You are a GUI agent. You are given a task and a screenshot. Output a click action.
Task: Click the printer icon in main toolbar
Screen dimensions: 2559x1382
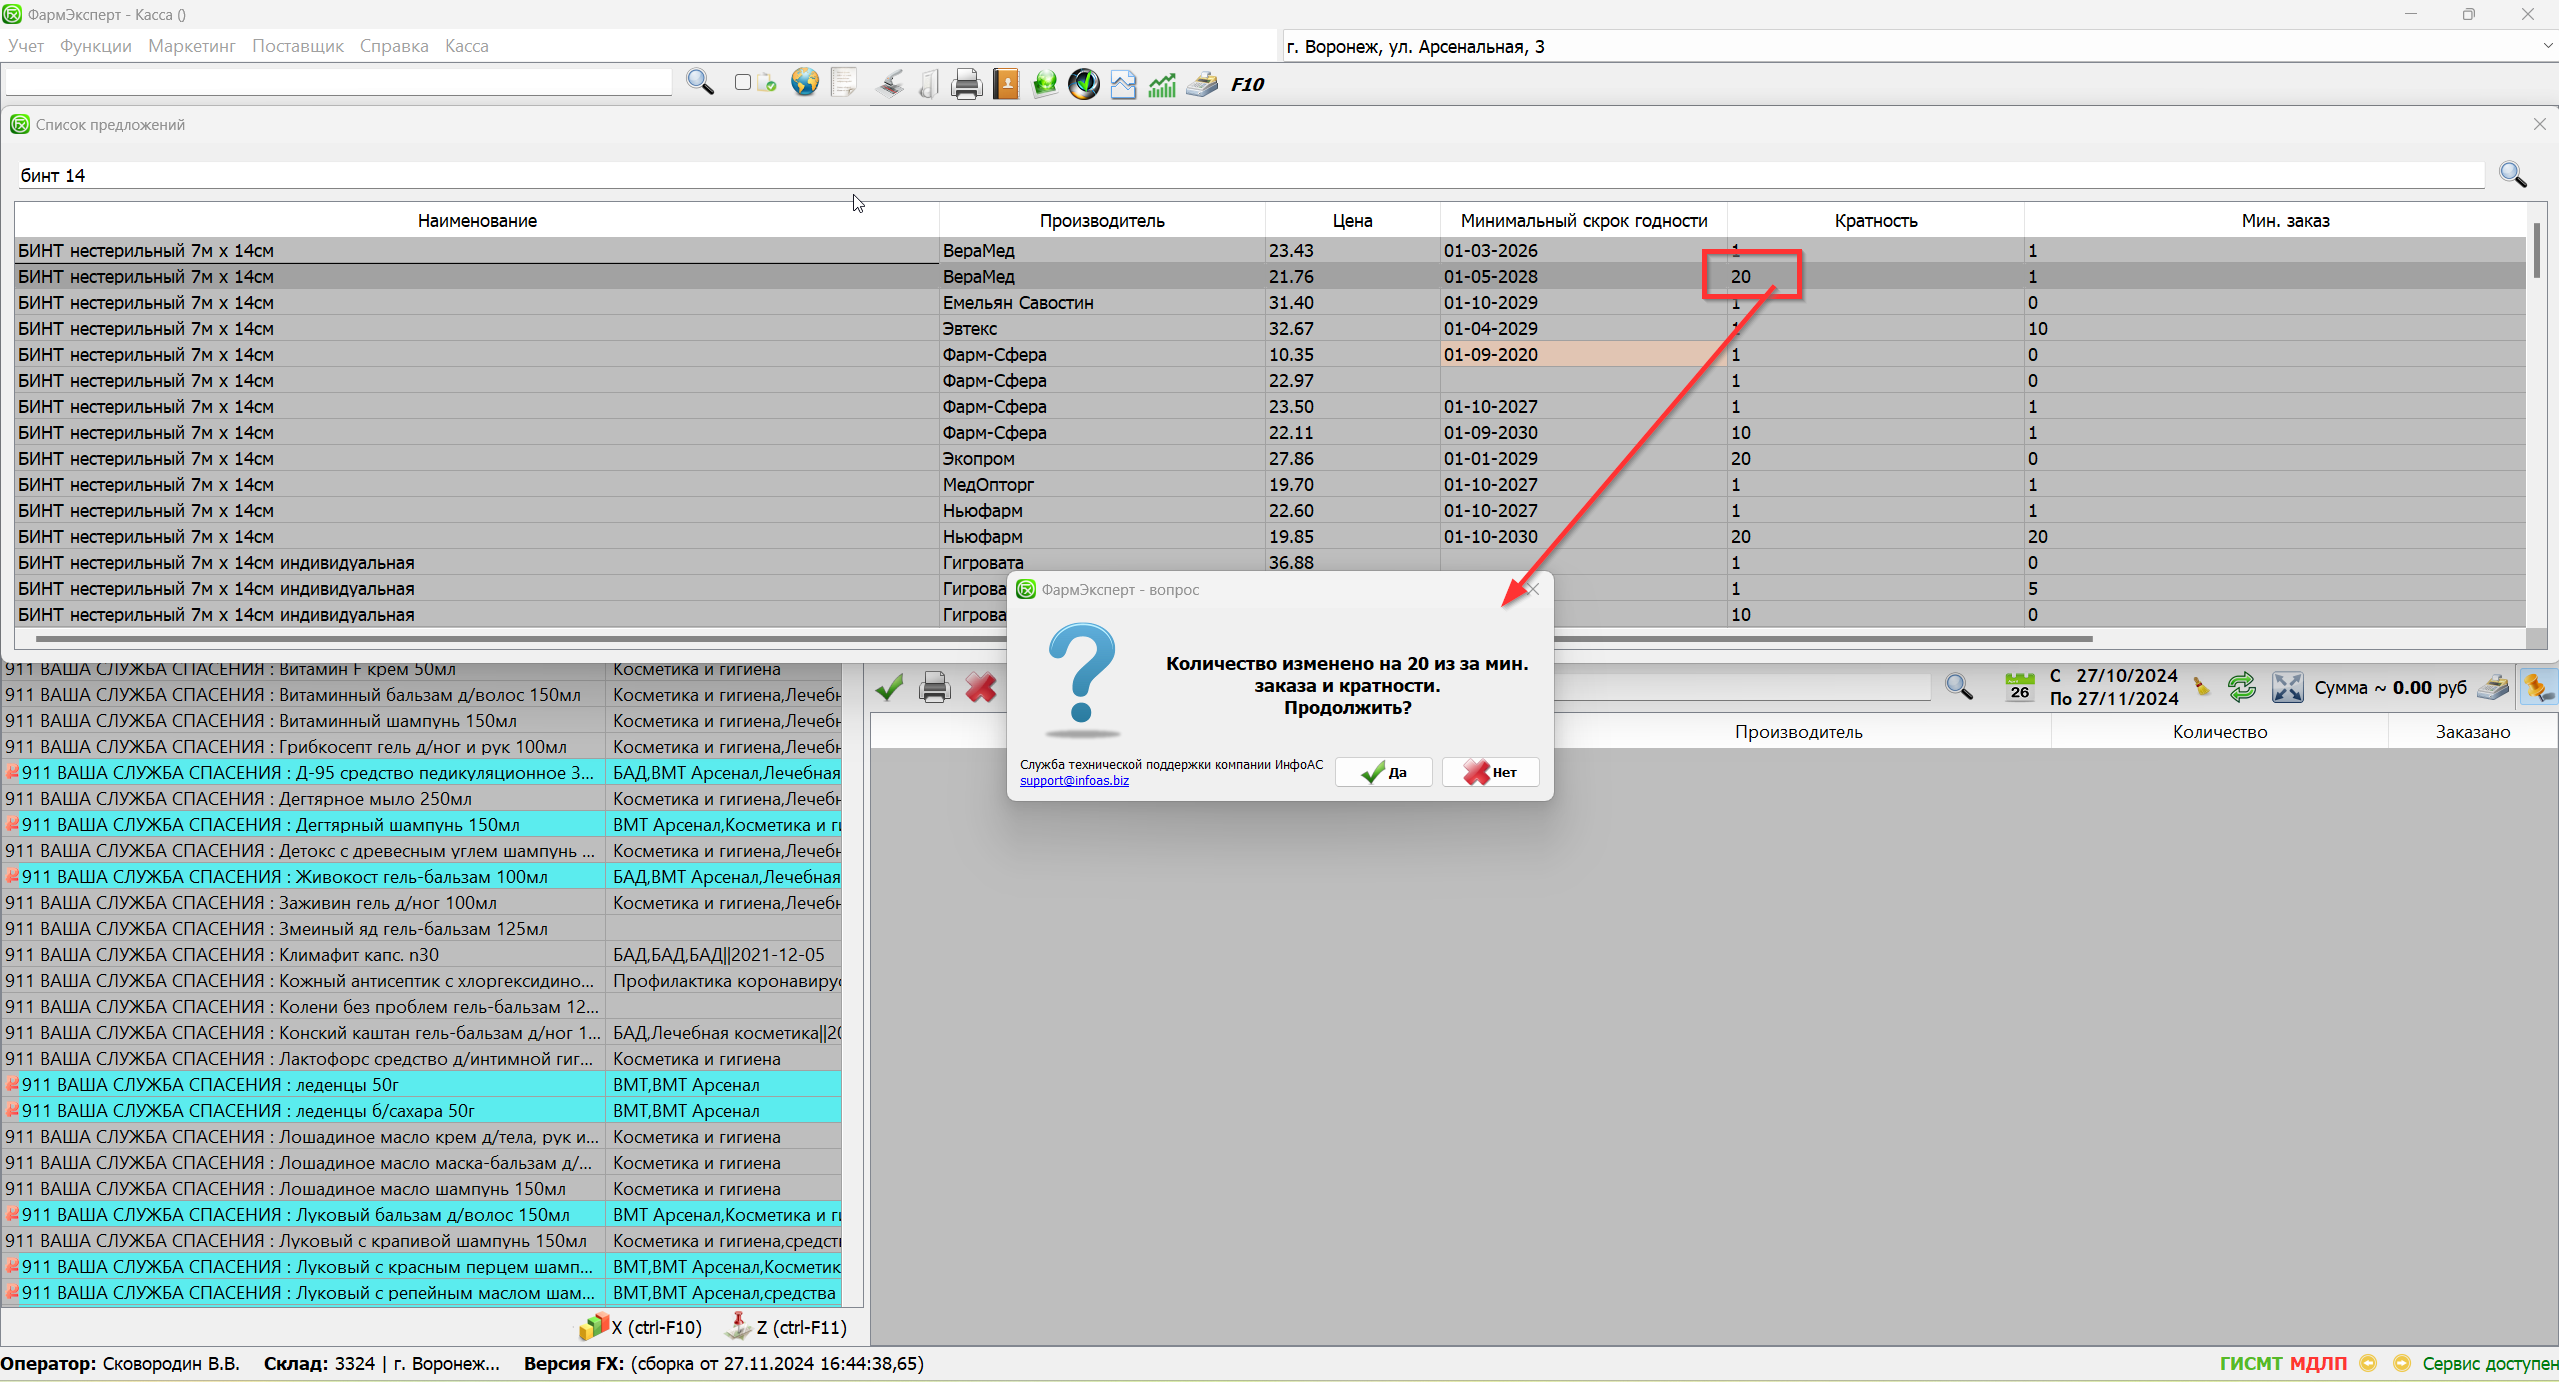[966, 84]
